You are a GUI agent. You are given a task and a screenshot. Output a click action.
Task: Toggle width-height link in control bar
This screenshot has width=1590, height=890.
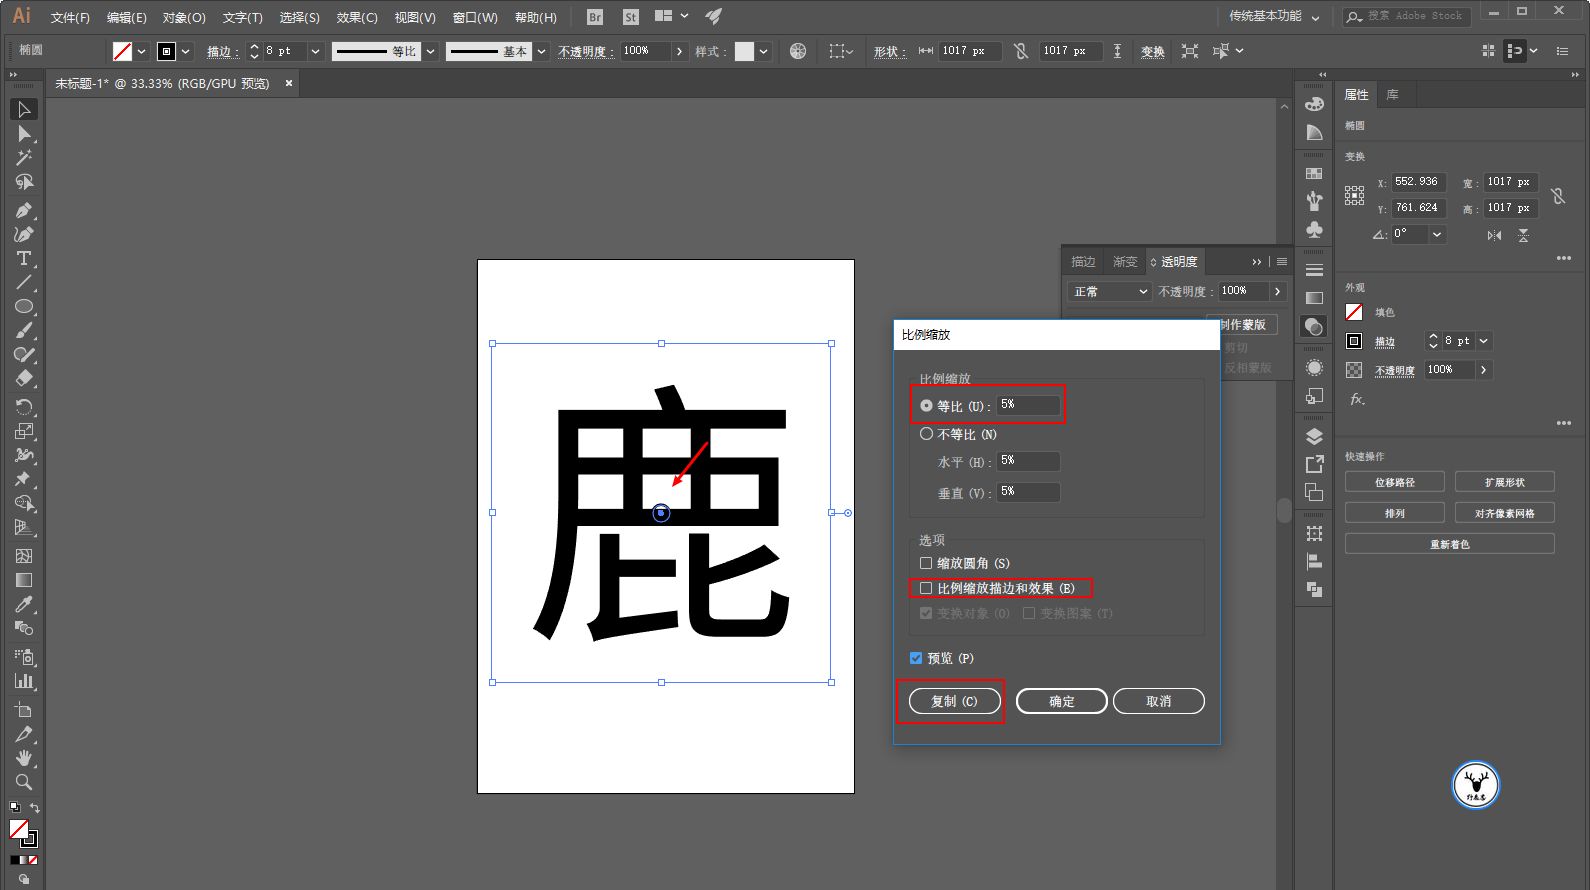point(1021,51)
